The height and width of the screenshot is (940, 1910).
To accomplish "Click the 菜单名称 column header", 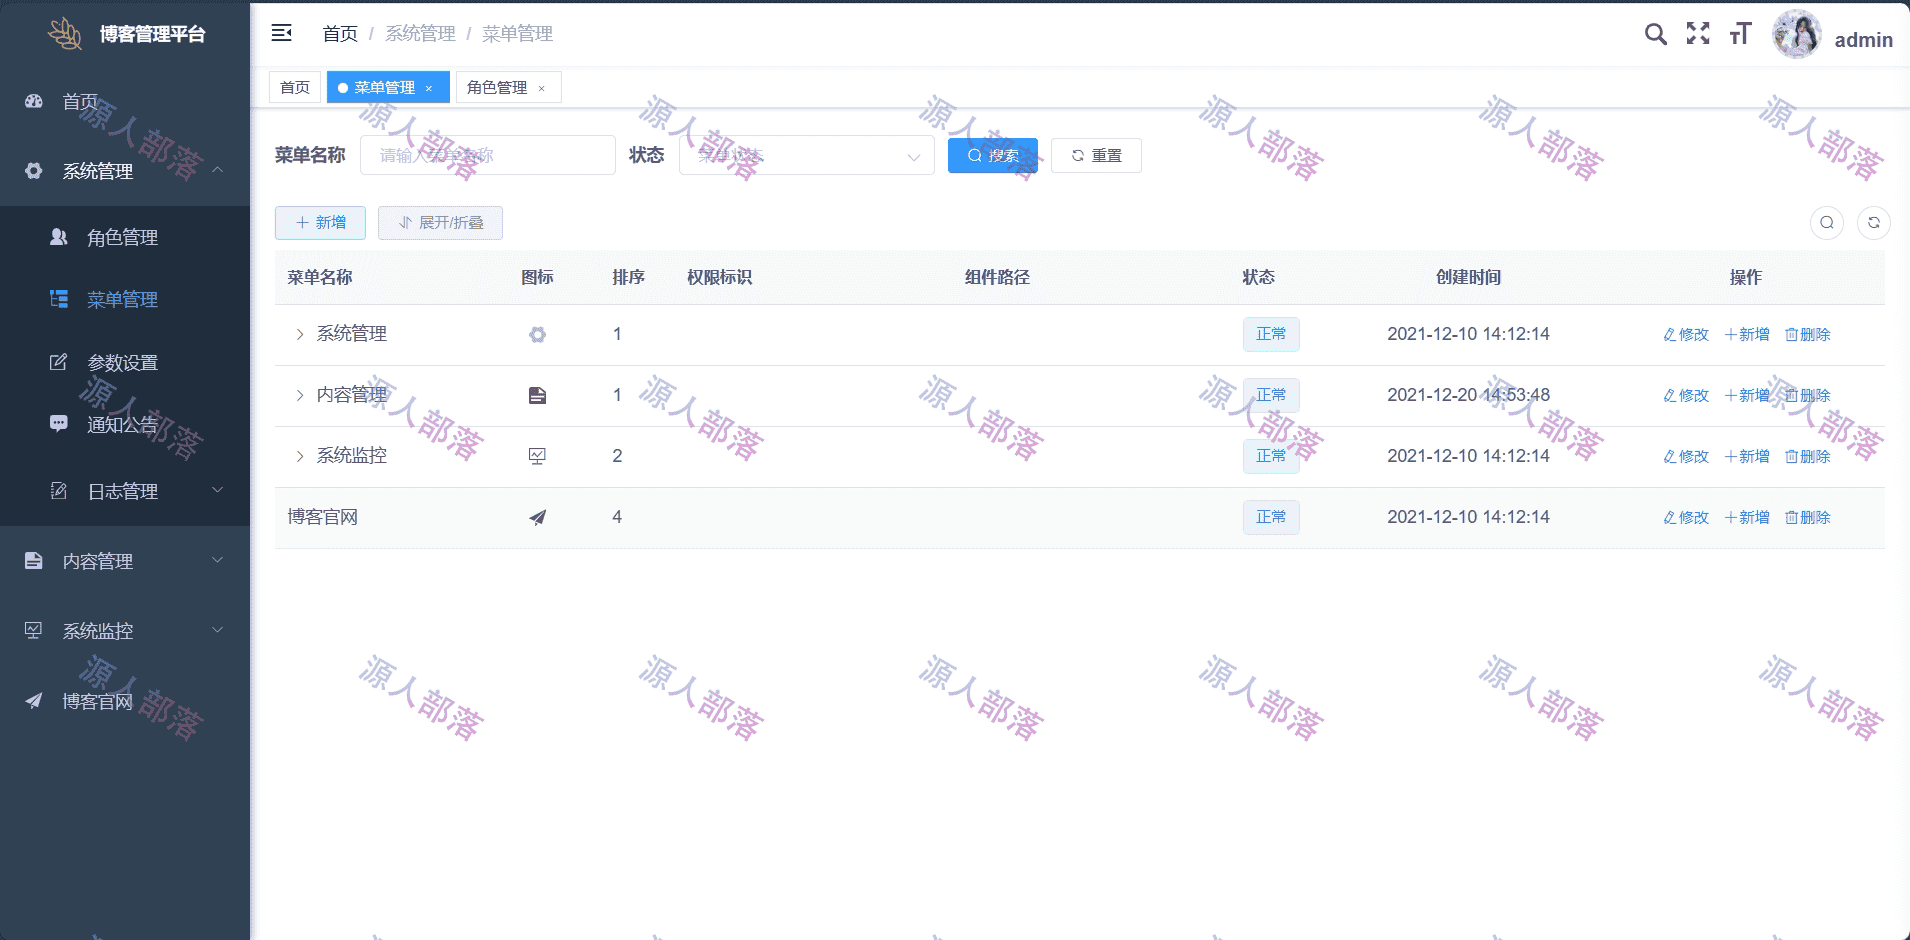I will point(320,277).
